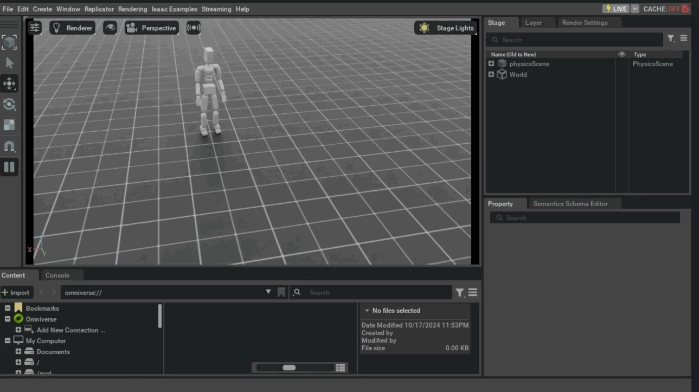Activate the Scale tool
This screenshot has width=699, height=392.
point(9,125)
